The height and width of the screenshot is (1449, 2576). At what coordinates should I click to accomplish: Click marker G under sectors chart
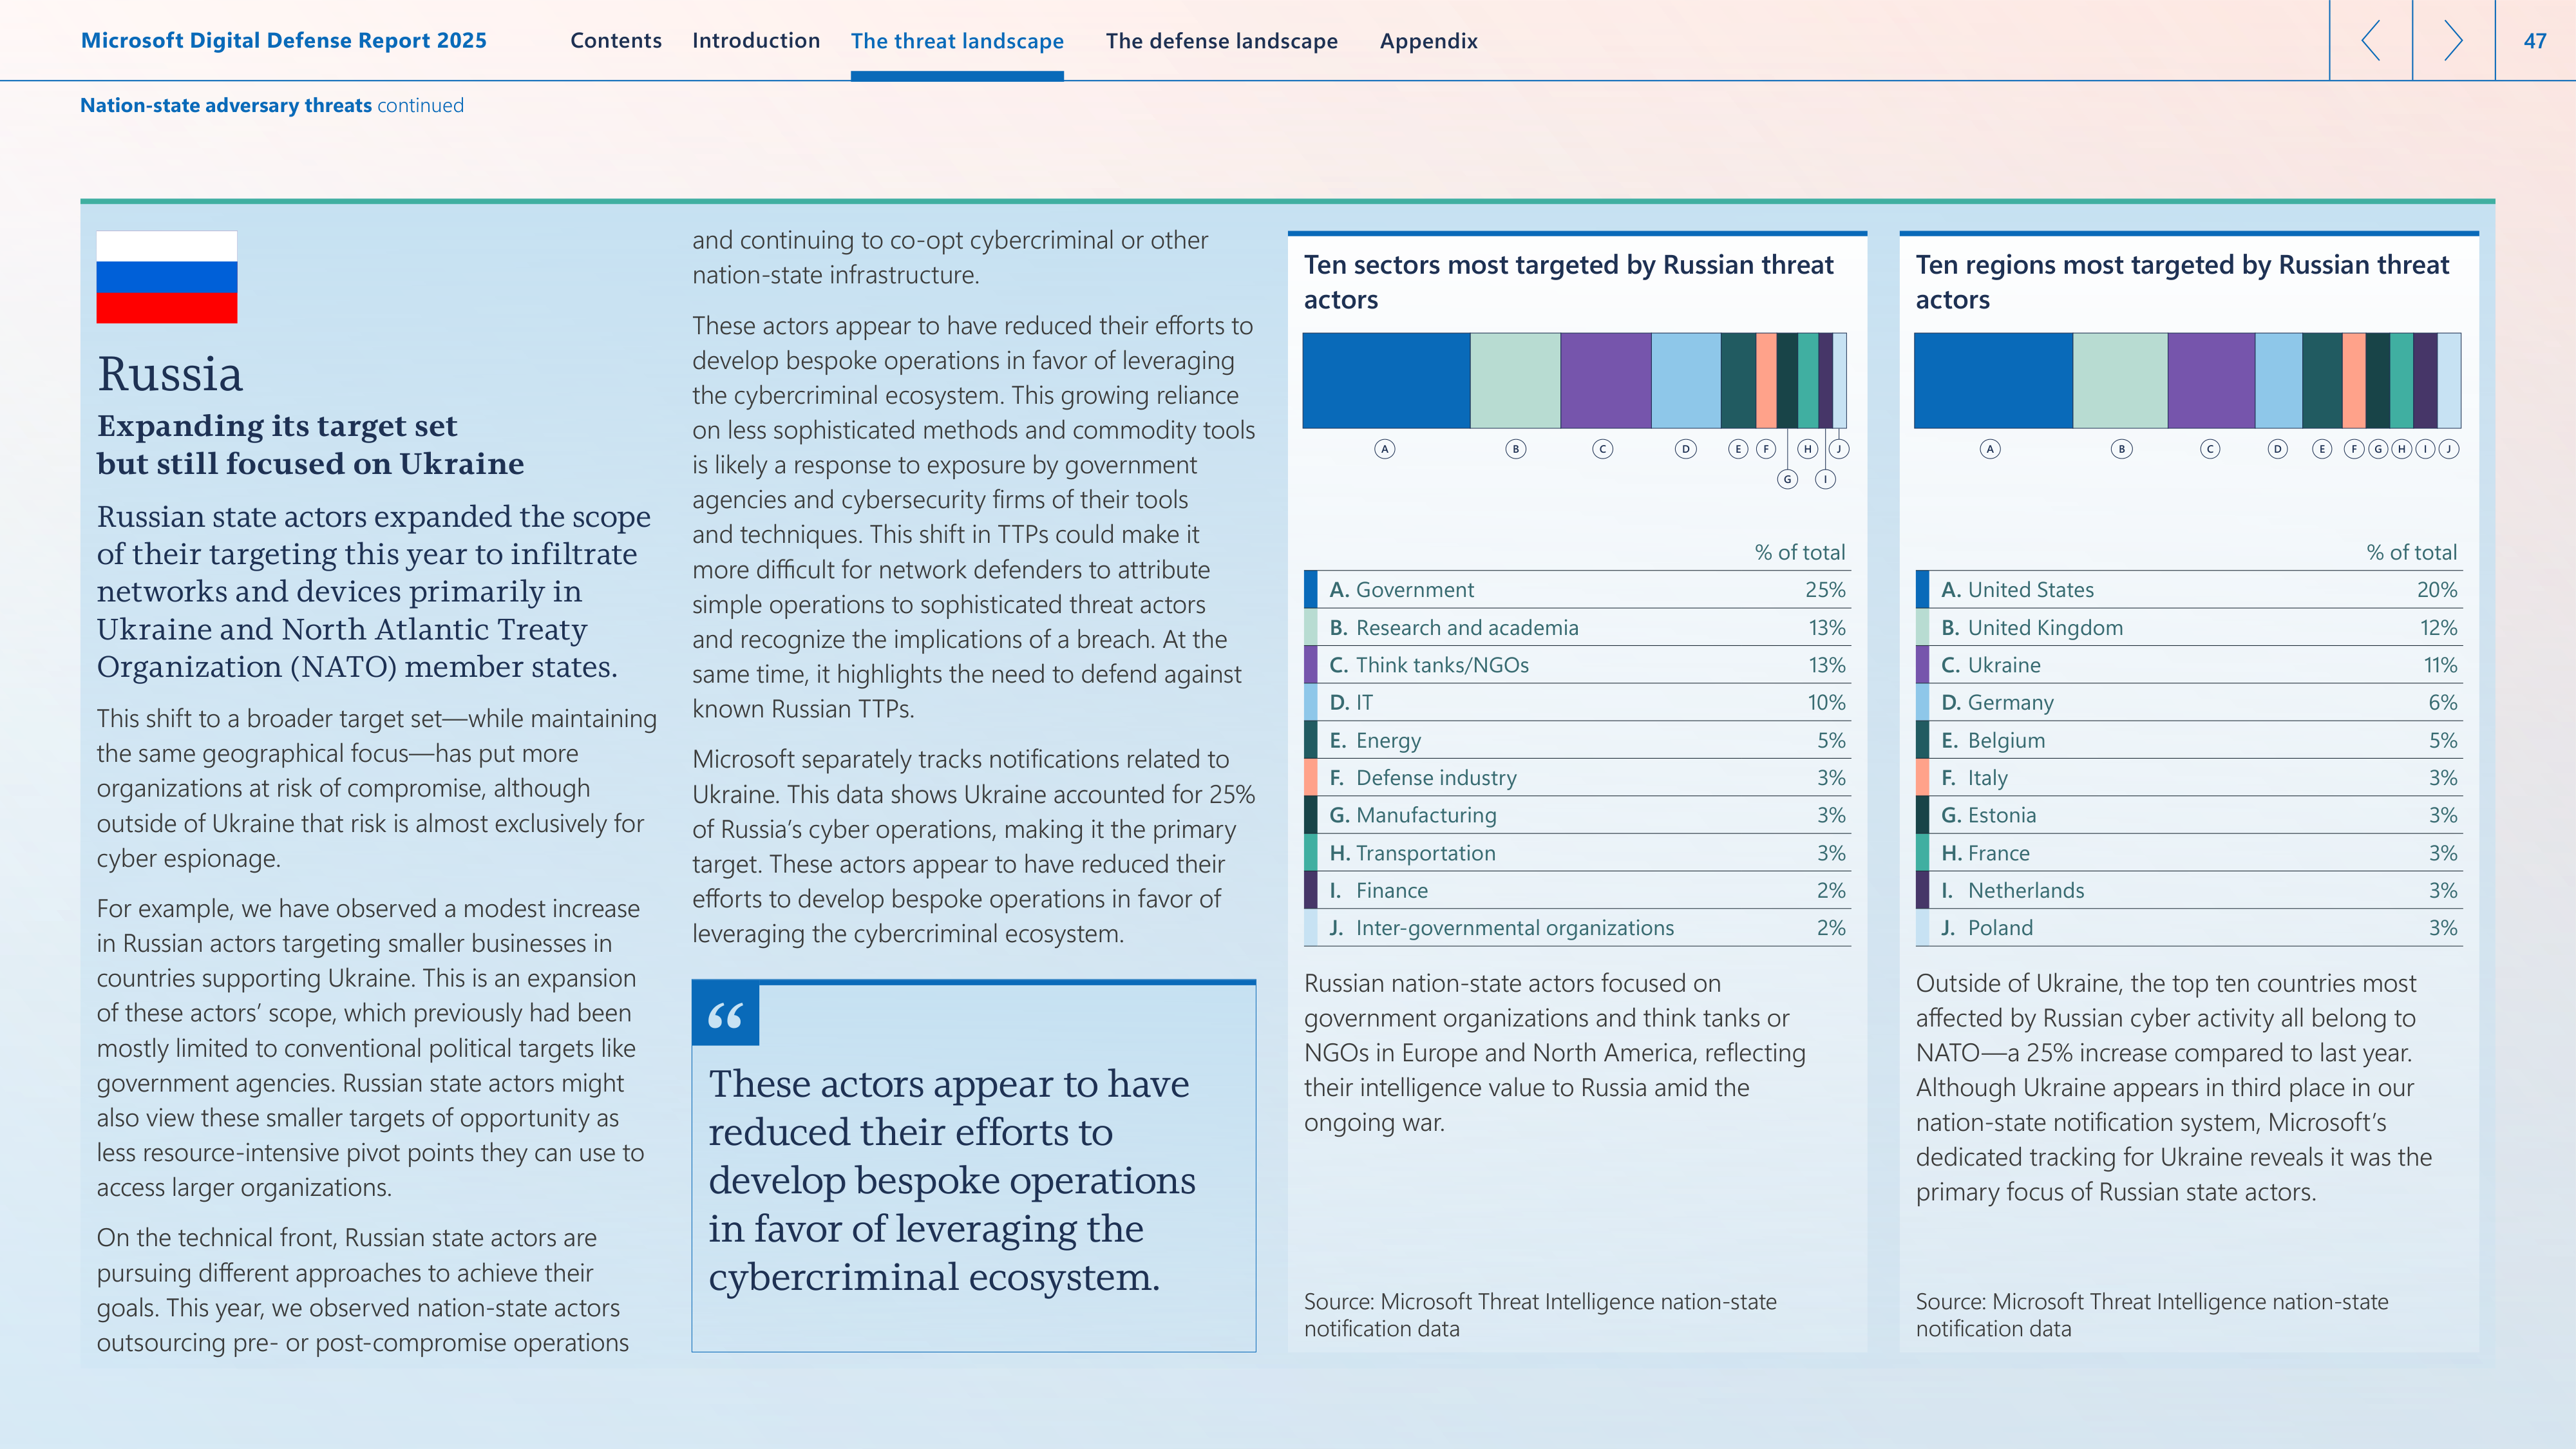pos(1788,479)
